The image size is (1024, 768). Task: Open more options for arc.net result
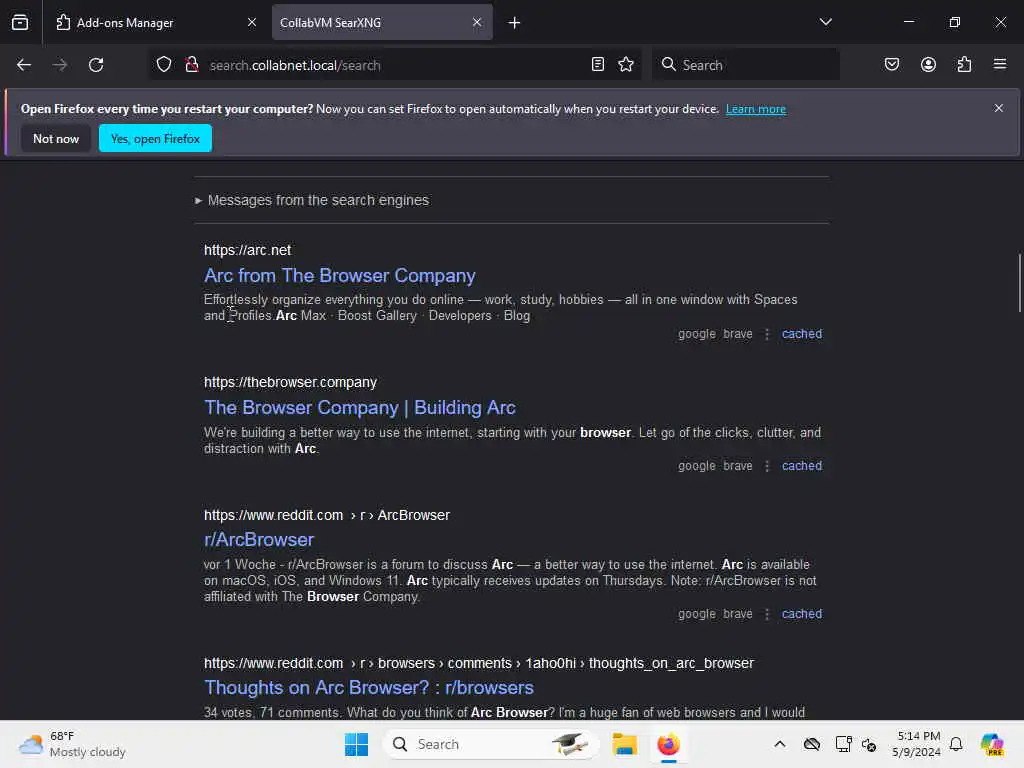(x=767, y=334)
